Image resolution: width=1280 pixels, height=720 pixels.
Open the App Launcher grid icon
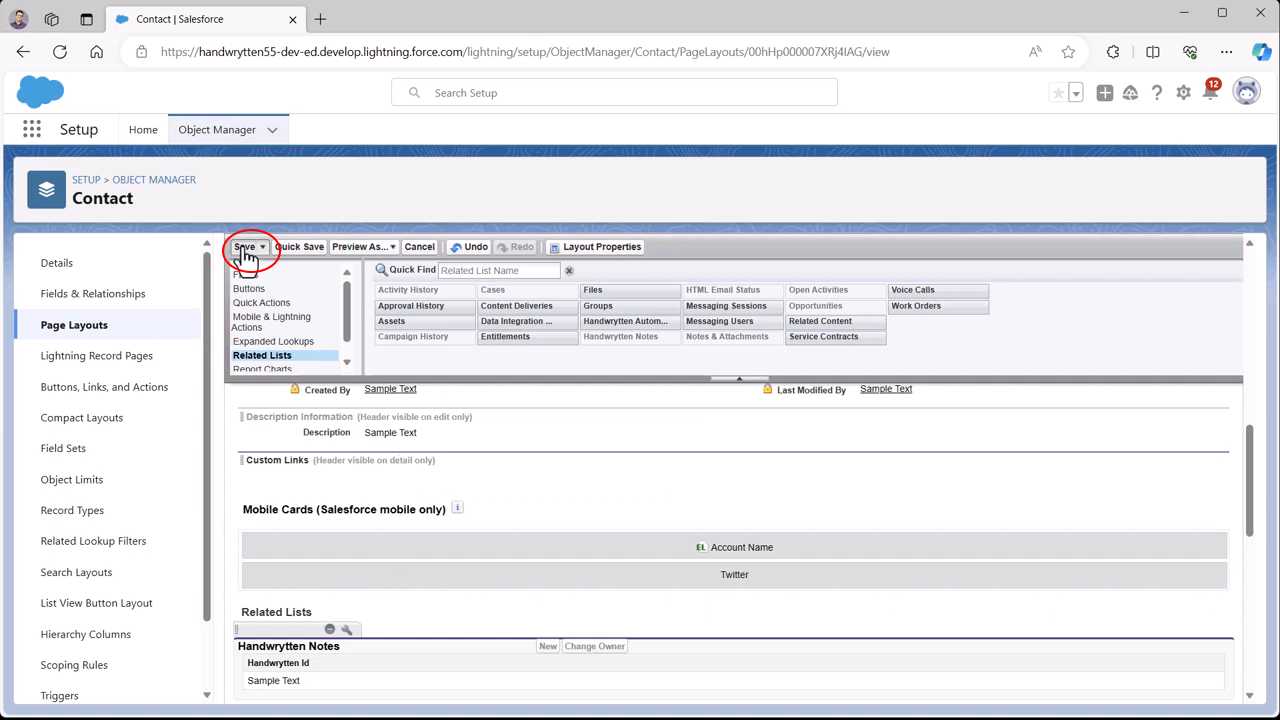coord(32,129)
